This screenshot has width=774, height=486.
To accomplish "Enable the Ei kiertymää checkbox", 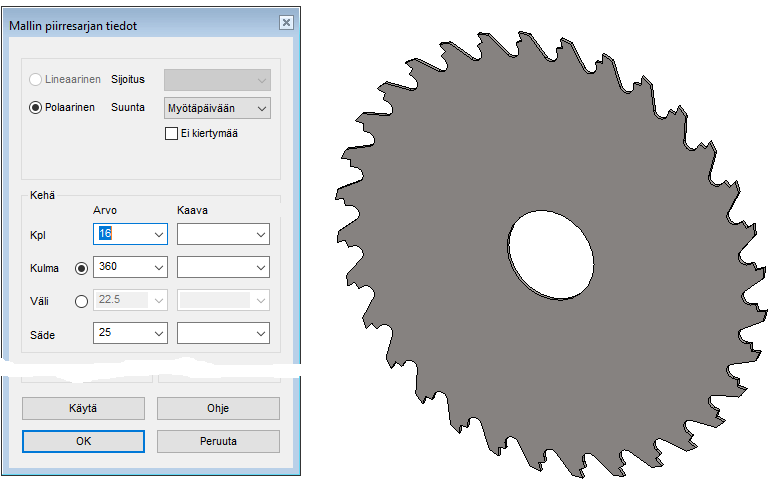I will (171, 133).
